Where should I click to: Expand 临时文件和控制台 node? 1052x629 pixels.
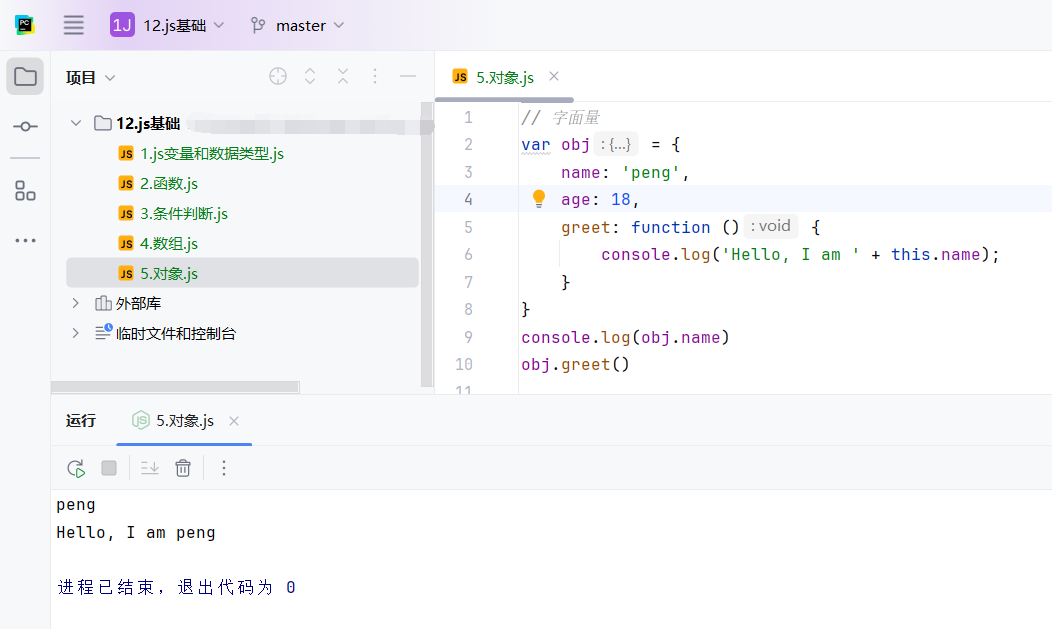[75, 333]
